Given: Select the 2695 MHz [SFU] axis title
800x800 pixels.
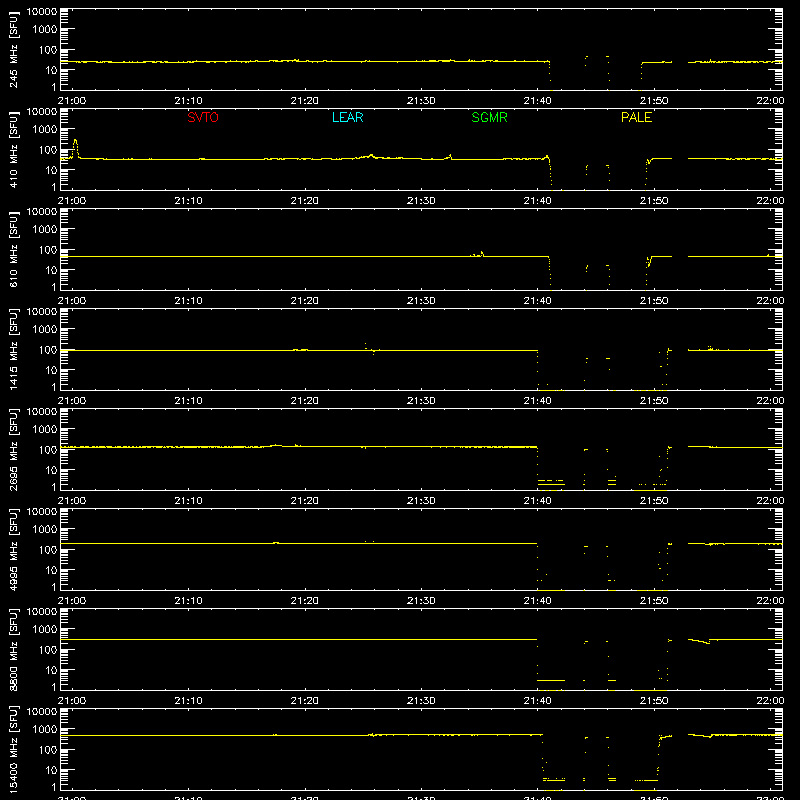Looking at the screenshot, I should (14, 449).
